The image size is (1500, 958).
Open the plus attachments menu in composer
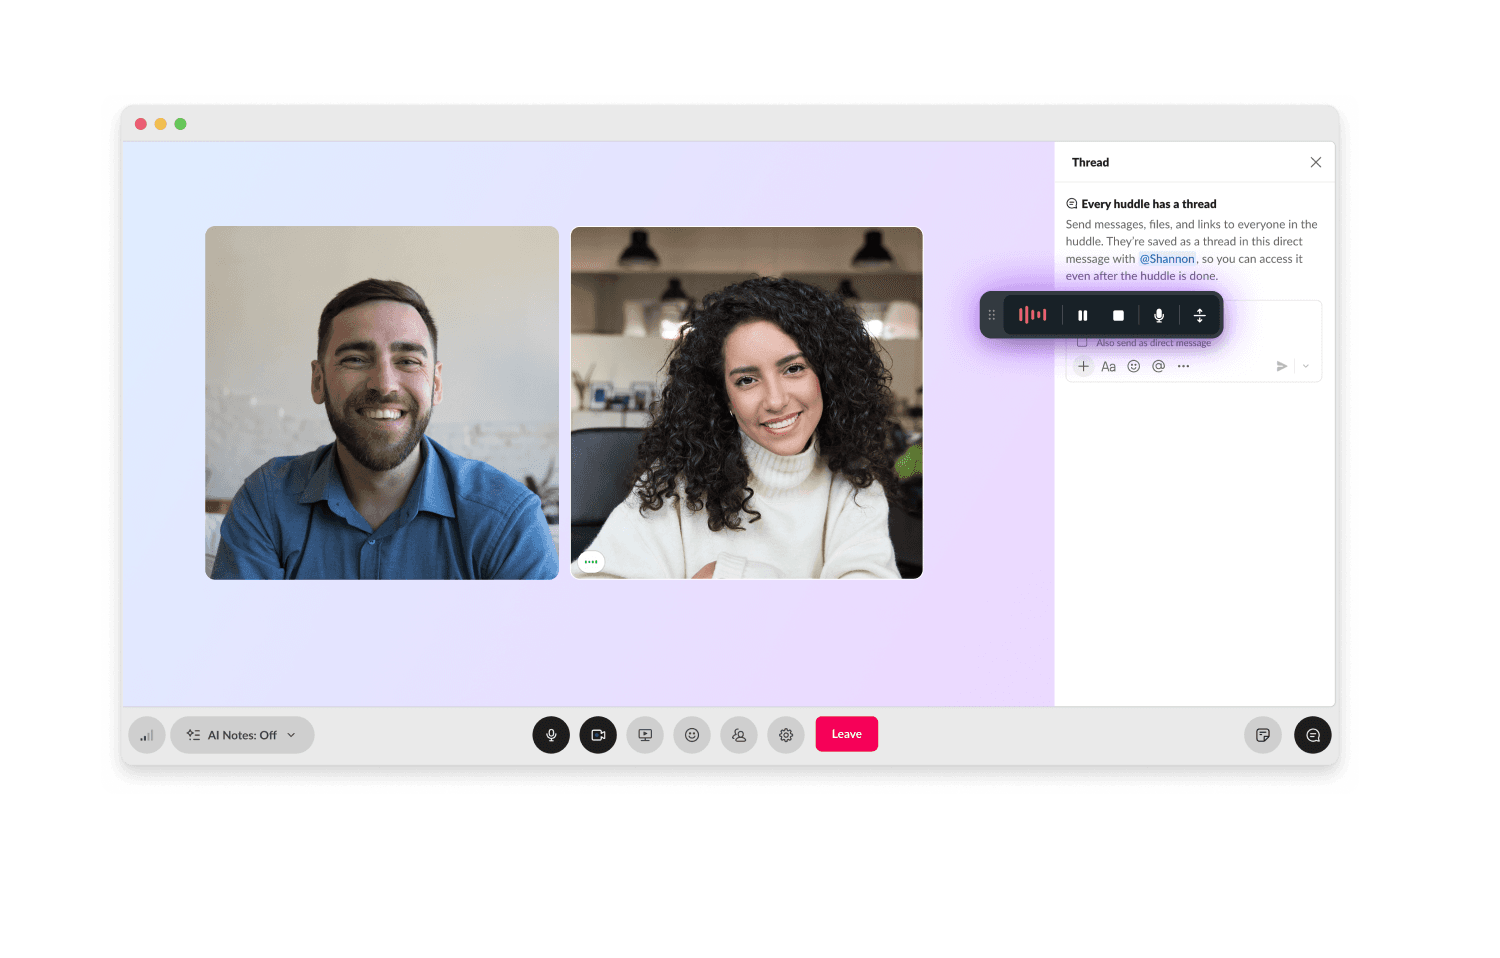[1083, 366]
